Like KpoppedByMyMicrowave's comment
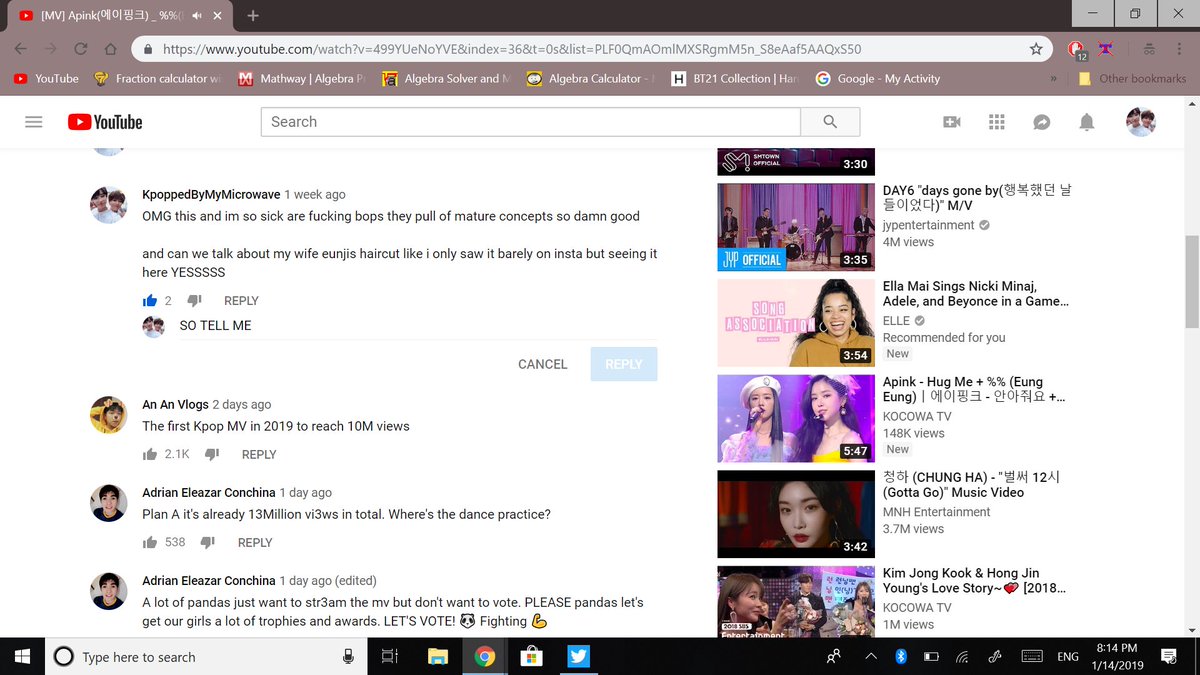The width and height of the screenshot is (1200, 675). (151, 300)
